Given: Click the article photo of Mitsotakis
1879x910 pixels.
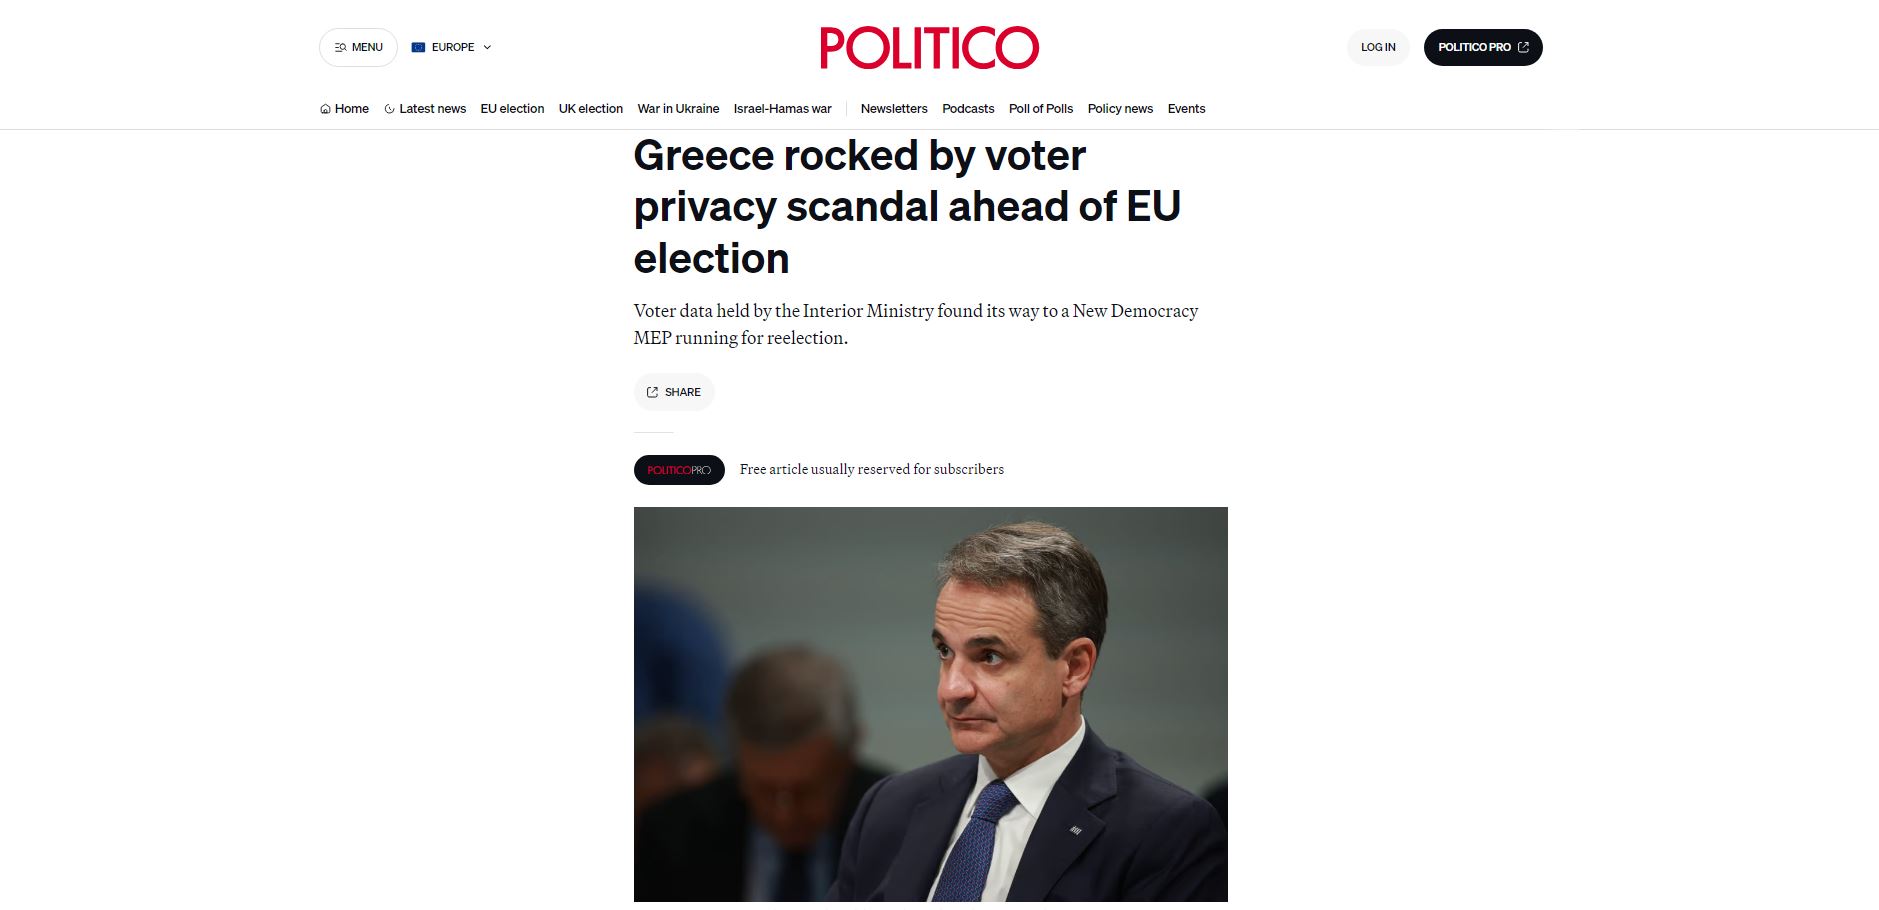Looking at the screenshot, I should 930,700.
